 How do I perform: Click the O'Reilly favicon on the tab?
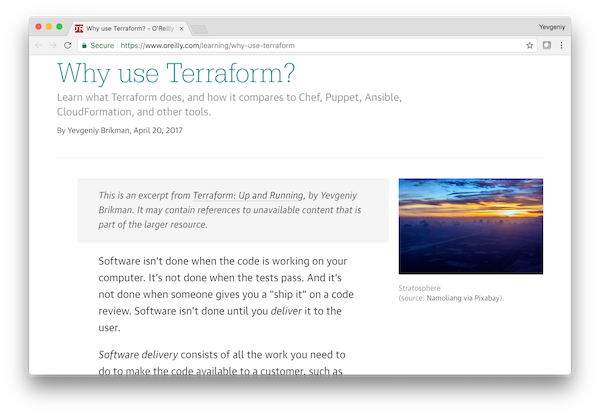(x=79, y=28)
